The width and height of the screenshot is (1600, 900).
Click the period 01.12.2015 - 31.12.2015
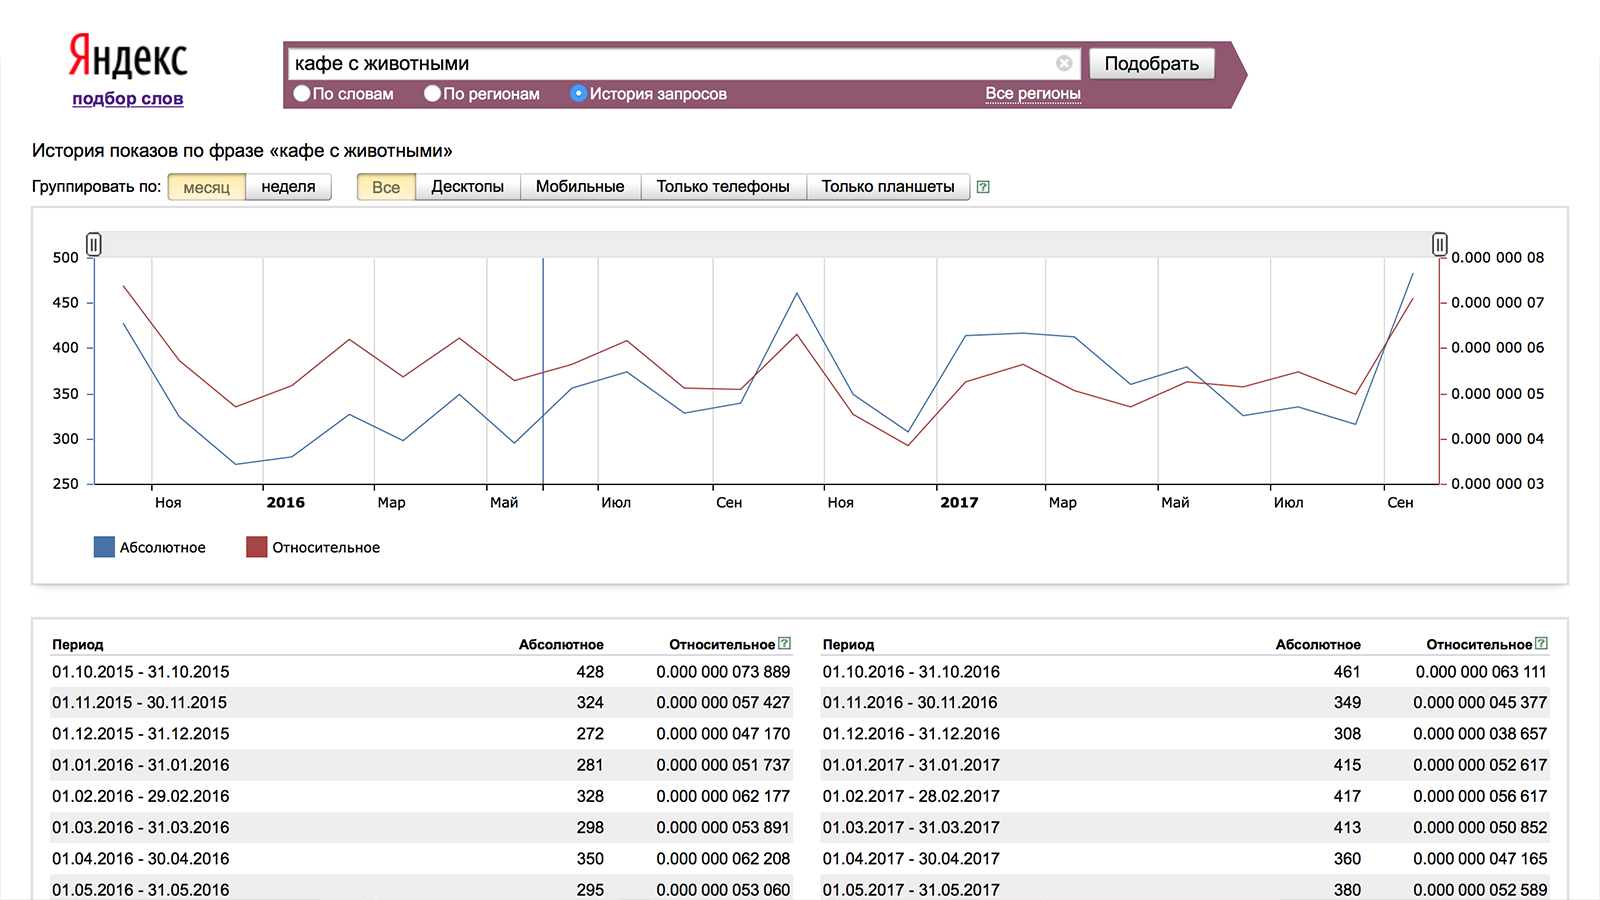pos(141,734)
